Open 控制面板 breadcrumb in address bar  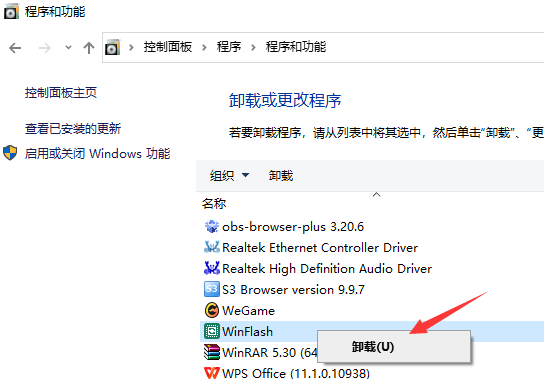[x=168, y=47]
